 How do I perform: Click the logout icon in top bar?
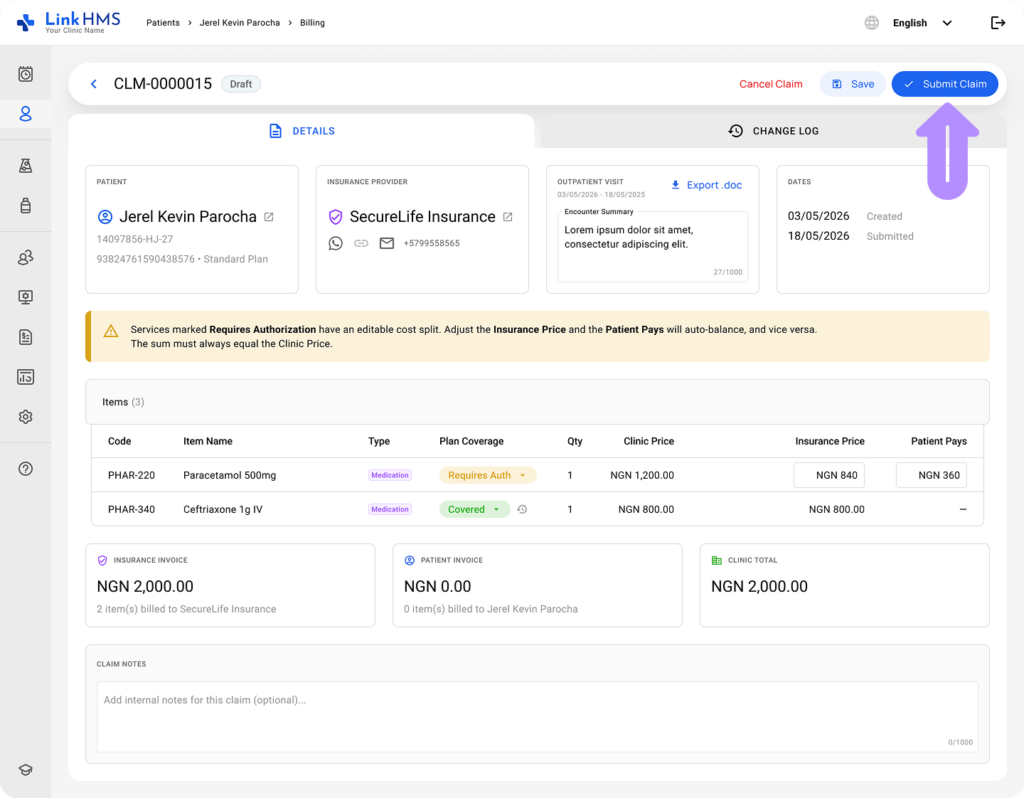[x=998, y=23]
